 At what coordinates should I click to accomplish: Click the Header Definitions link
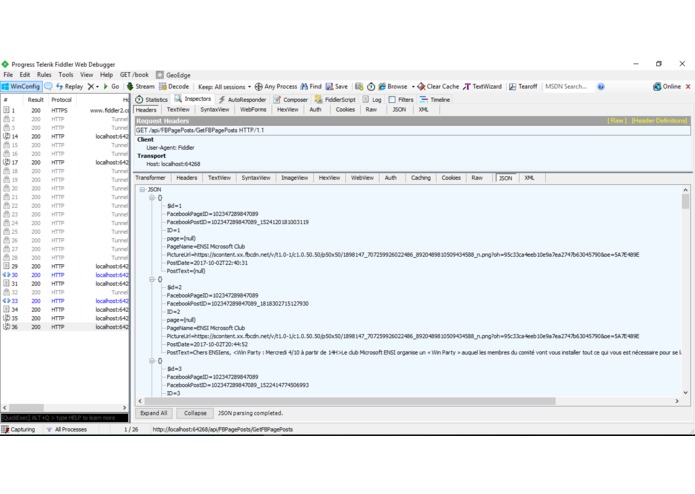(659, 121)
